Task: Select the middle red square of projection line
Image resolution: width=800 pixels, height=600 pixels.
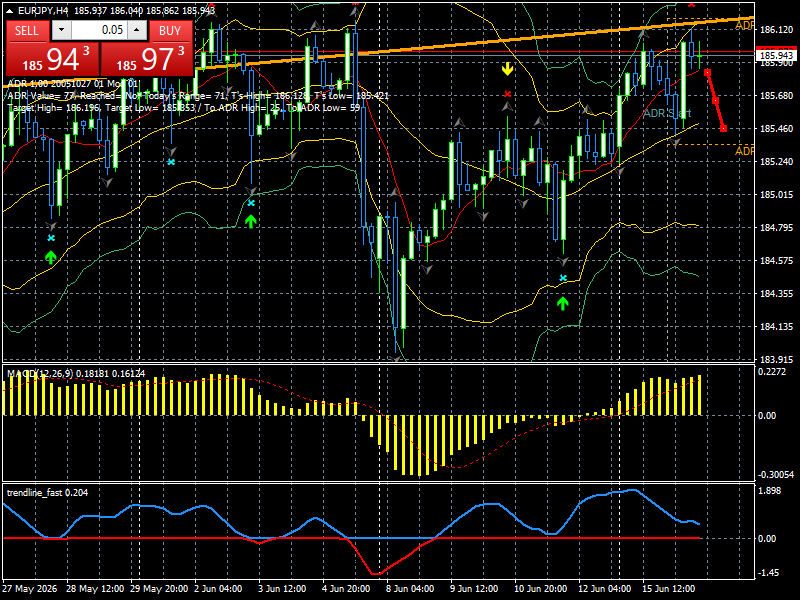Action: (x=715, y=101)
